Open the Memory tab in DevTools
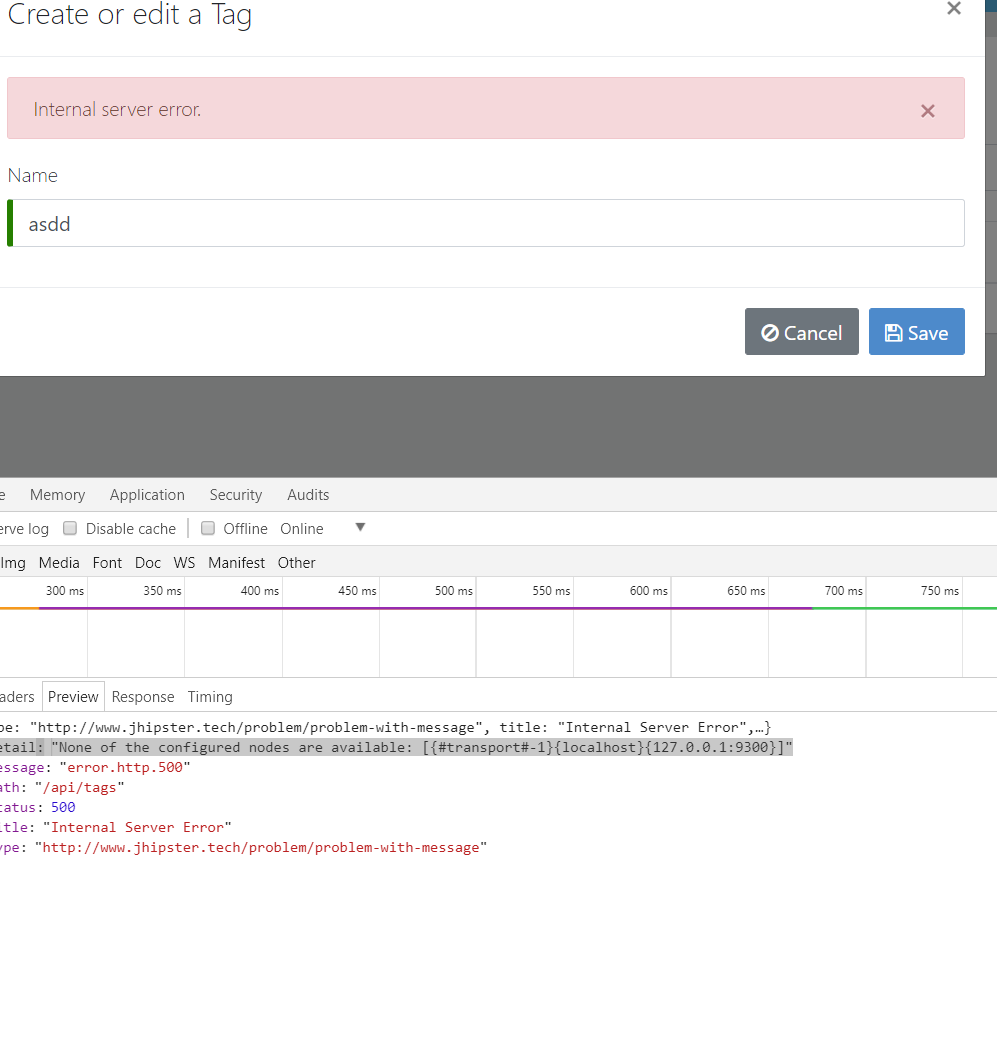 point(58,495)
